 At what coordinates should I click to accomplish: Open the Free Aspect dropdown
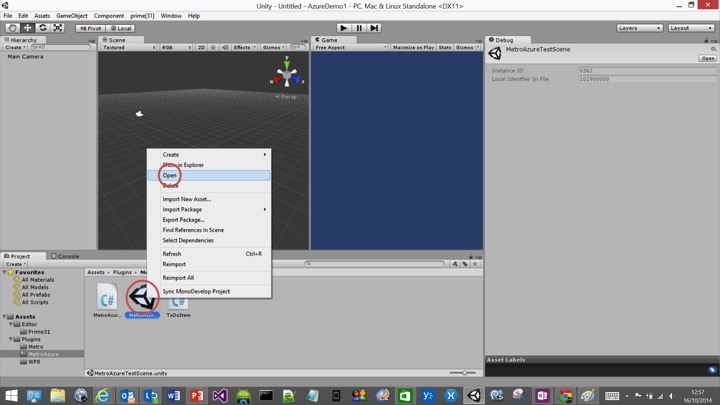[351, 47]
